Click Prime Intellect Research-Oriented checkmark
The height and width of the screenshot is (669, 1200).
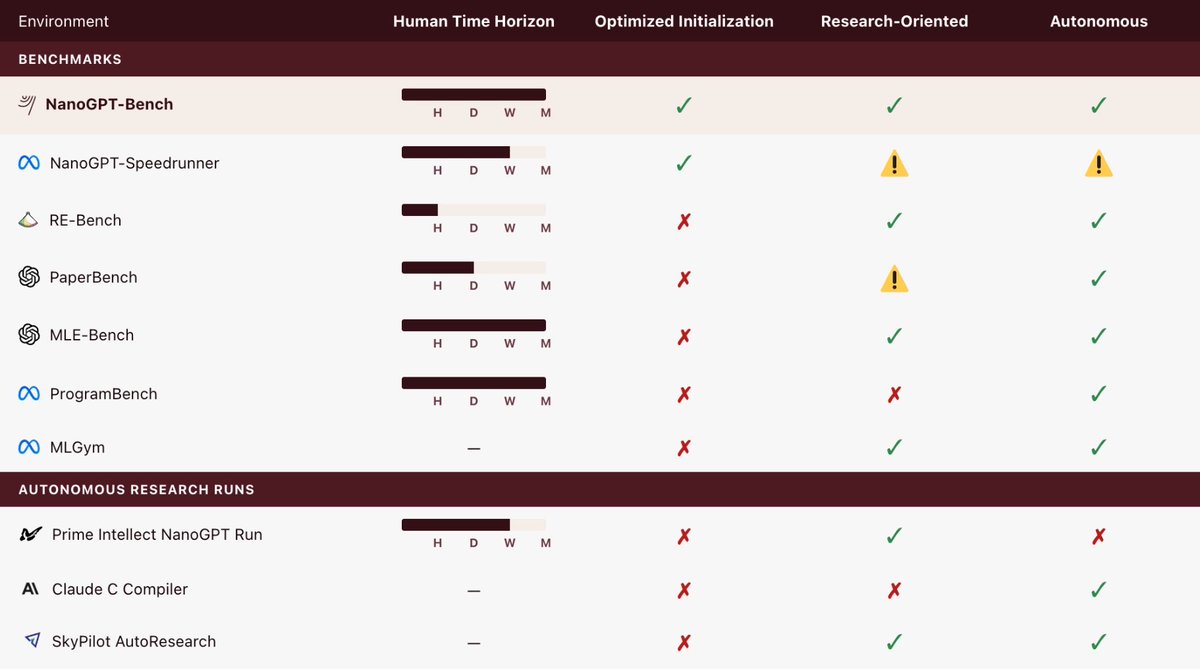coord(894,534)
